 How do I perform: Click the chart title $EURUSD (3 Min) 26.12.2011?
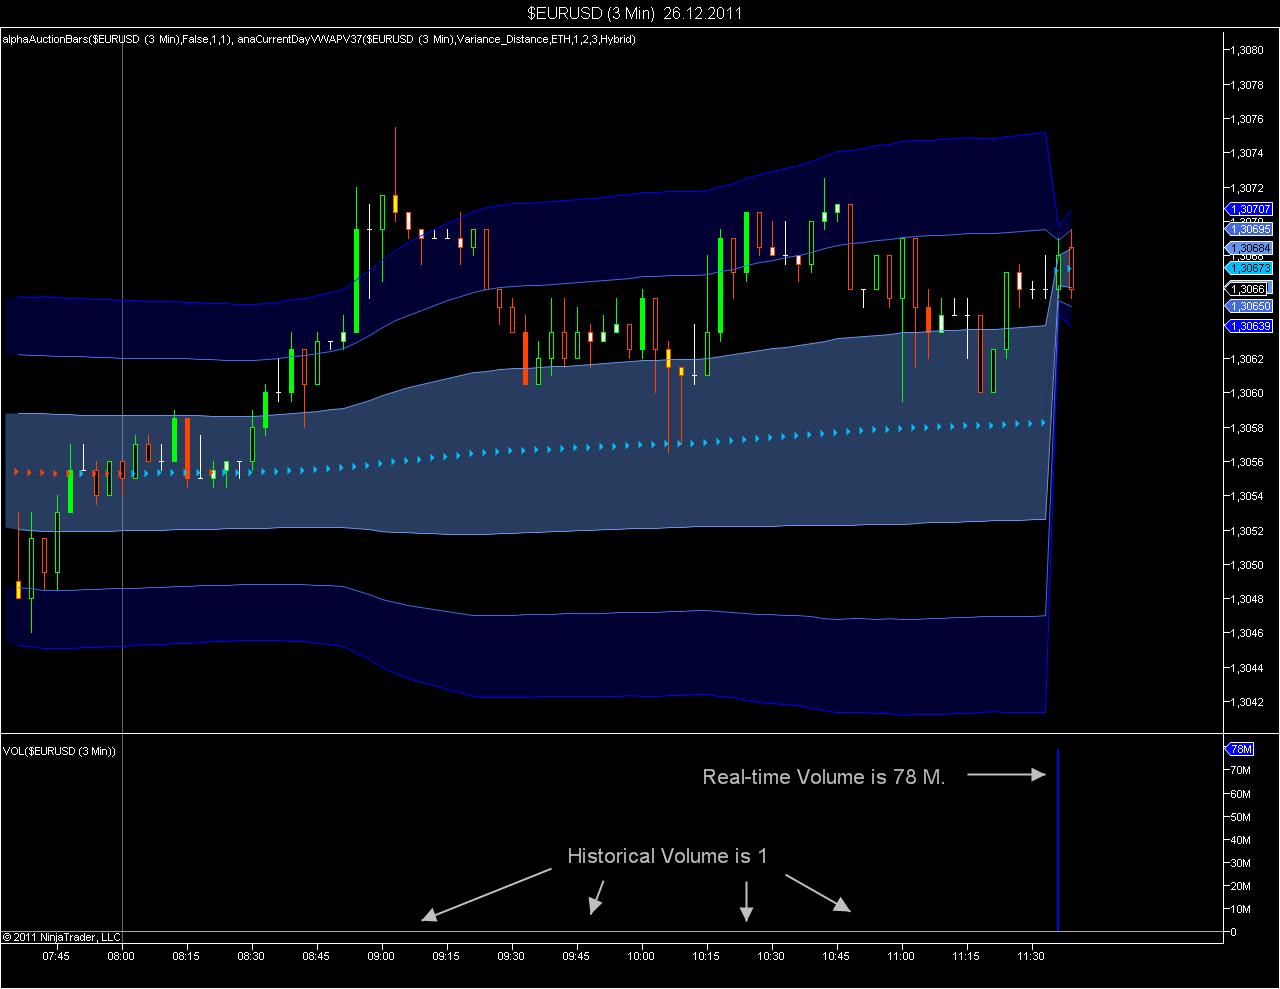coord(635,13)
